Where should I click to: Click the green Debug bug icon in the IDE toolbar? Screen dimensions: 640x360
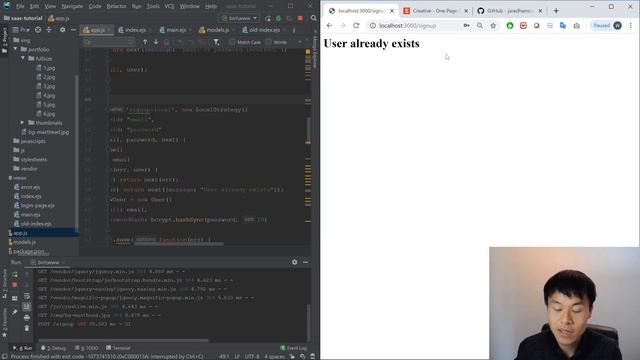(x=278, y=18)
